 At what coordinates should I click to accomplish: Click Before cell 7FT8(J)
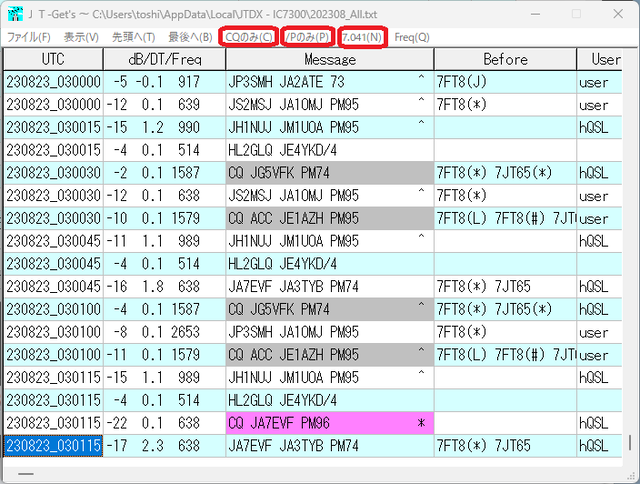click(x=505, y=82)
